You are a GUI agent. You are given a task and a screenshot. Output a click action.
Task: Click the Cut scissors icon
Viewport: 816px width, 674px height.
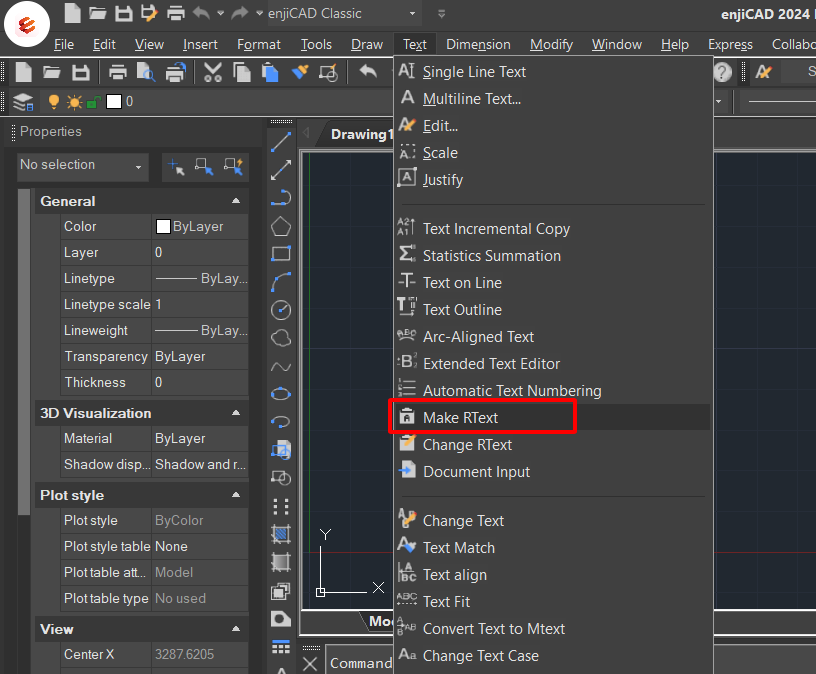213,72
